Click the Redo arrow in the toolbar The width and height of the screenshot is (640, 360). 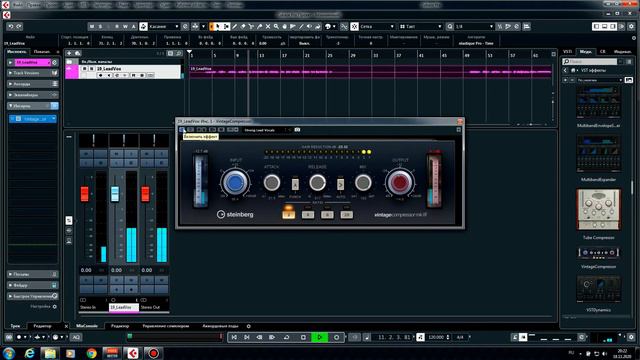coord(19,27)
